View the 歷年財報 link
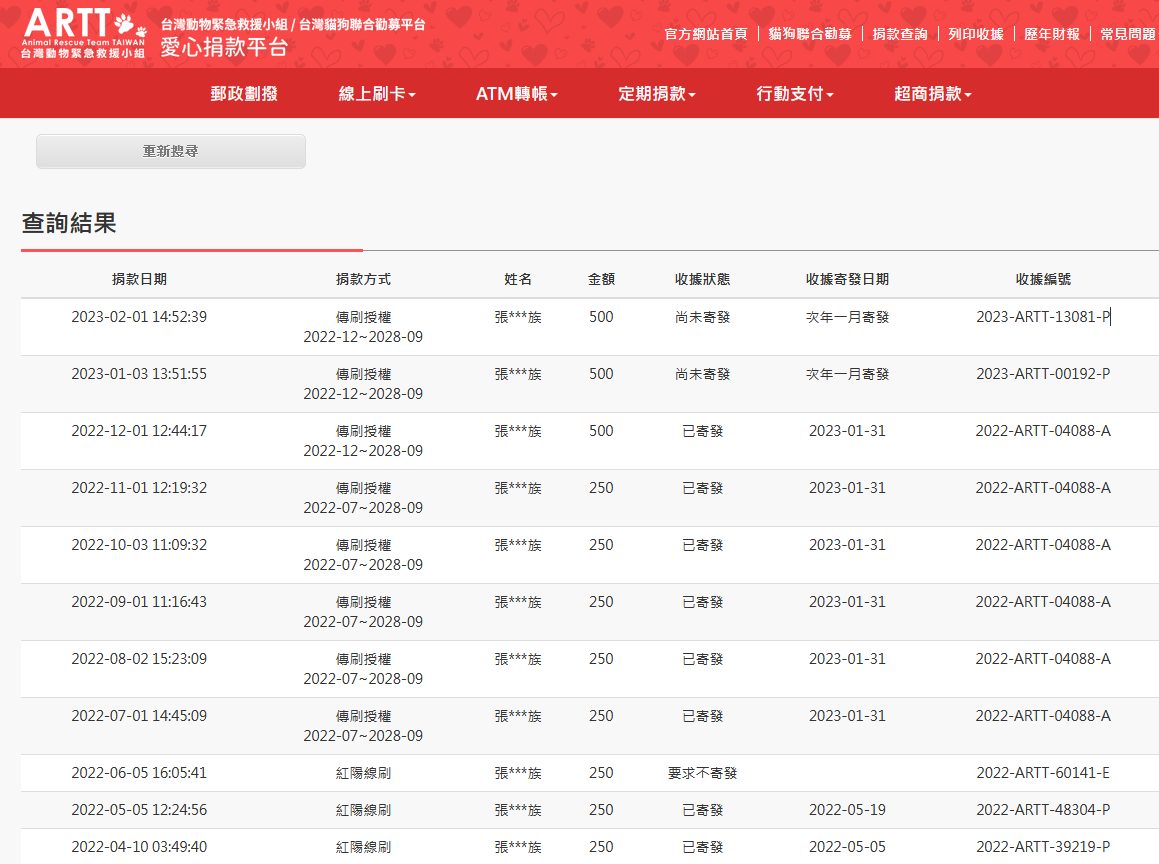The height and width of the screenshot is (864, 1159). click(1052, 34)
